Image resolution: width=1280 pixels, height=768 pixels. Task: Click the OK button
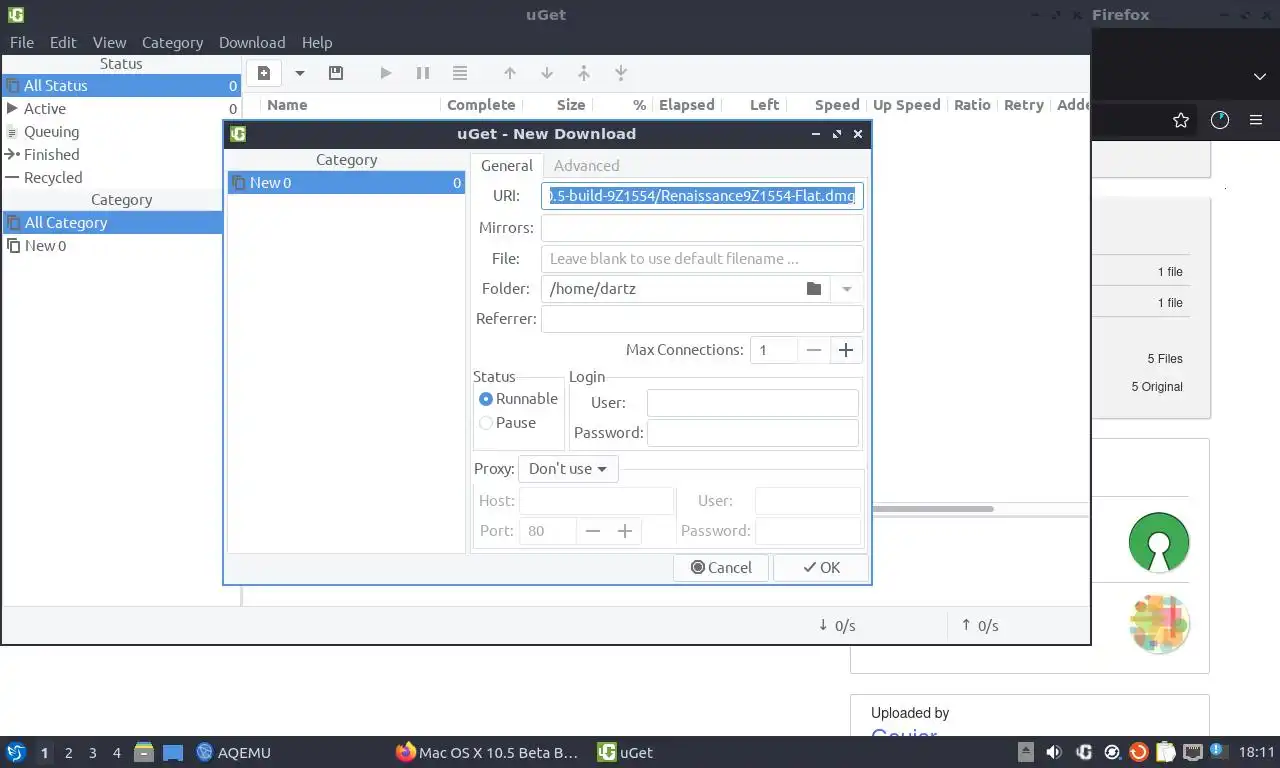point(821,568)
